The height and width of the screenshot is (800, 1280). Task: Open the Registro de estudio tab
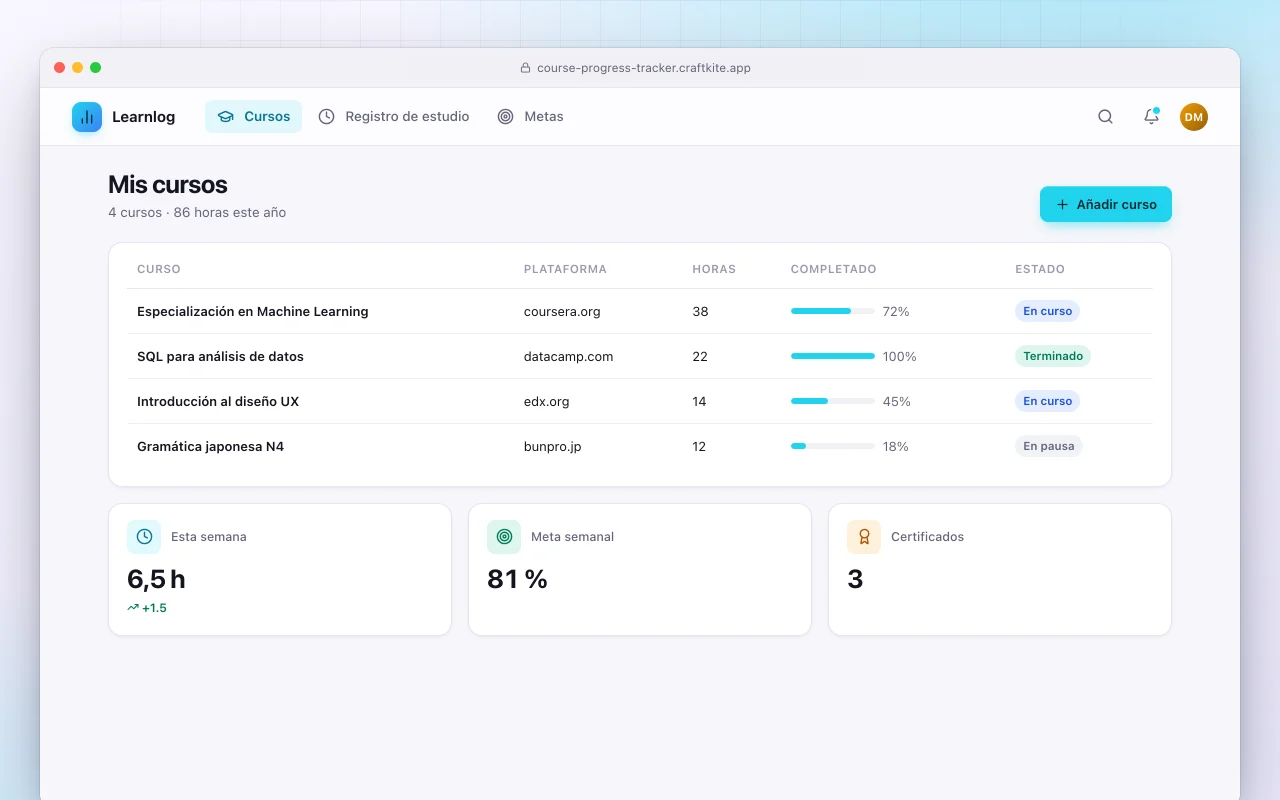coord(394,117)
